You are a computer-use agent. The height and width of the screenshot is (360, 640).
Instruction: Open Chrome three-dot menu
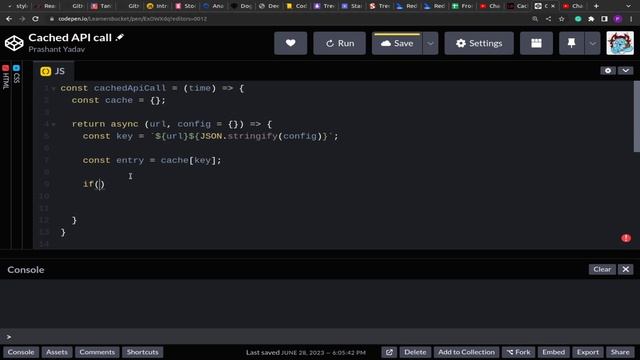[631, 19]
